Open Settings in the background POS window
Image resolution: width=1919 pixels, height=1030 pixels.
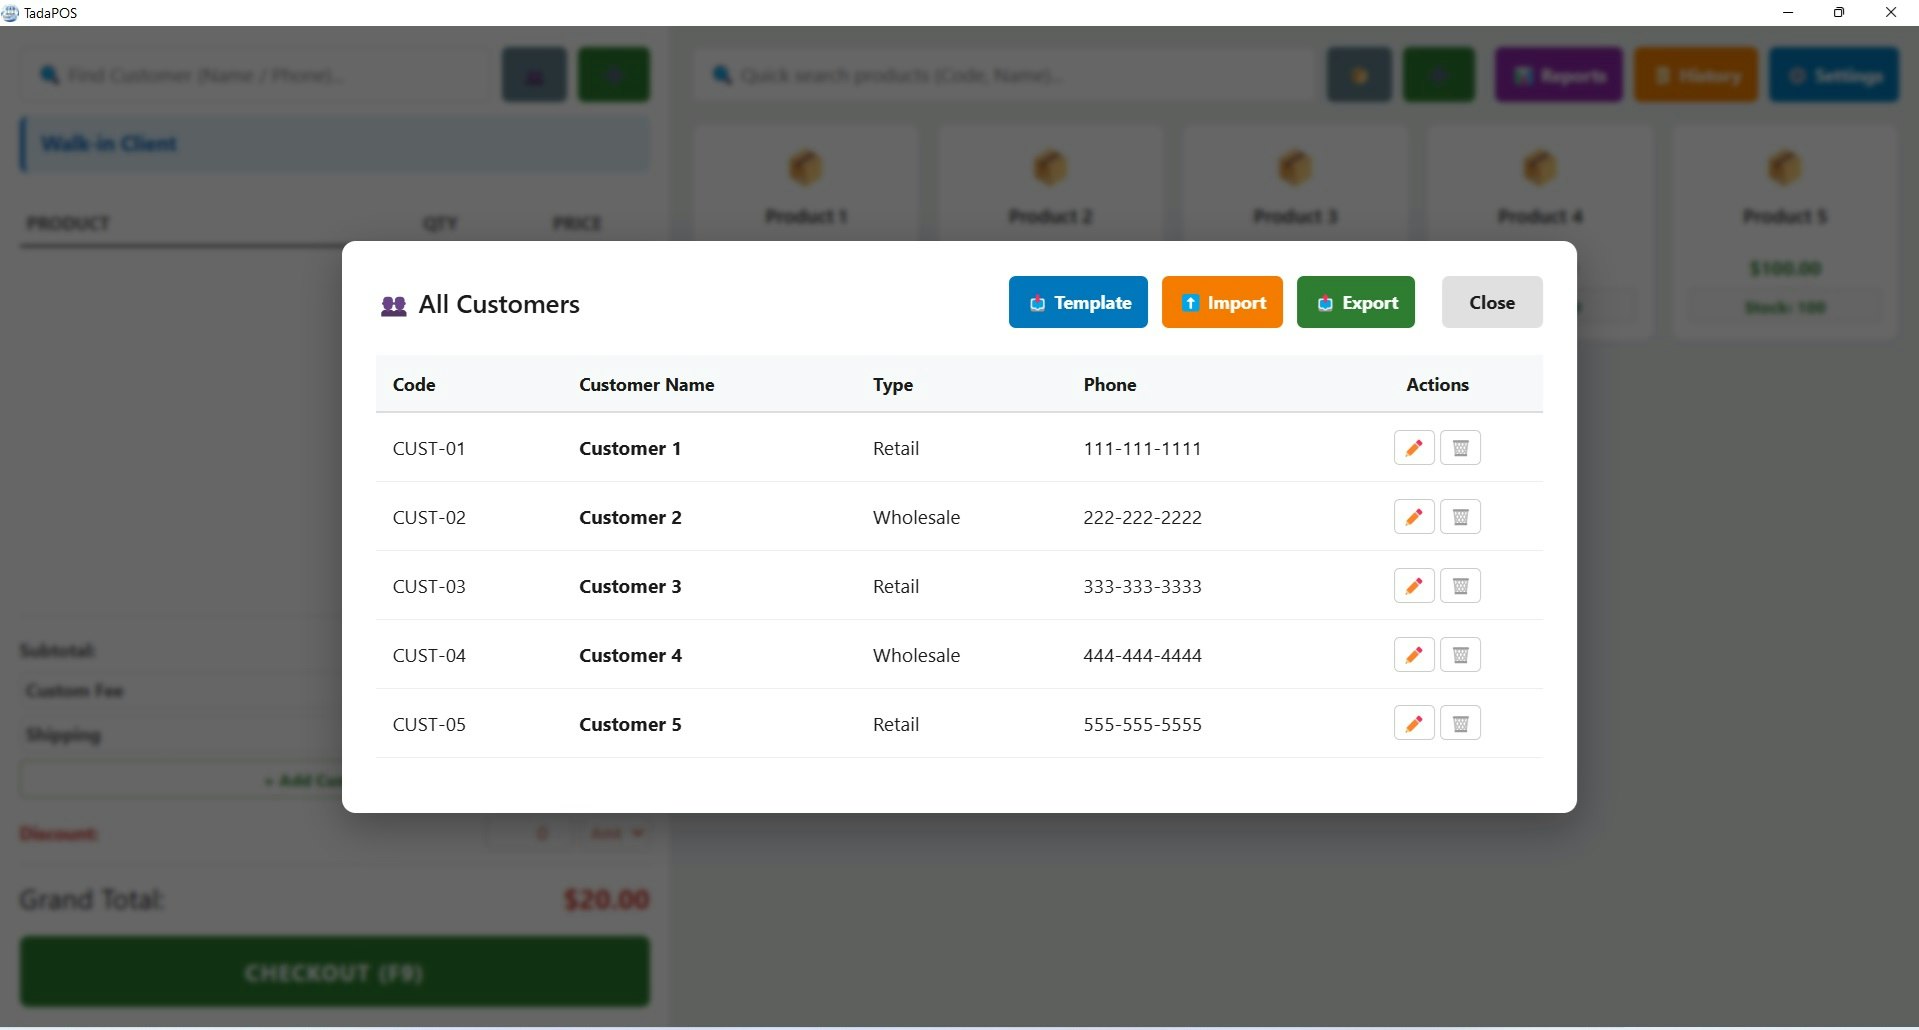[x=1834, y=75]
